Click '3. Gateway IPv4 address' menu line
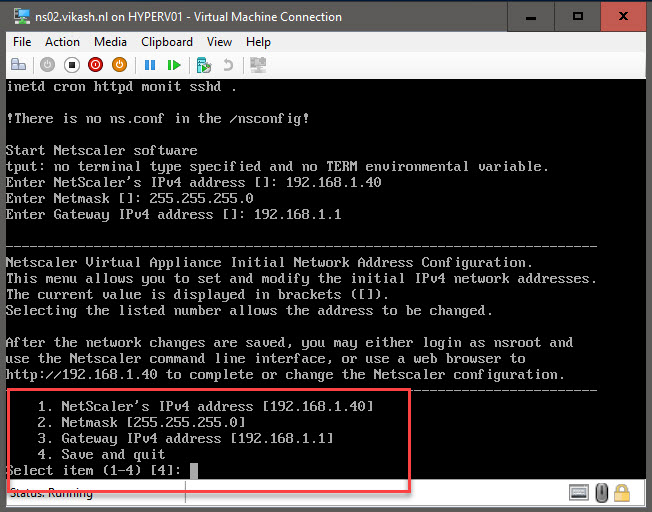The height and width of the screenshot is (512, 652). tap(185, 438)
